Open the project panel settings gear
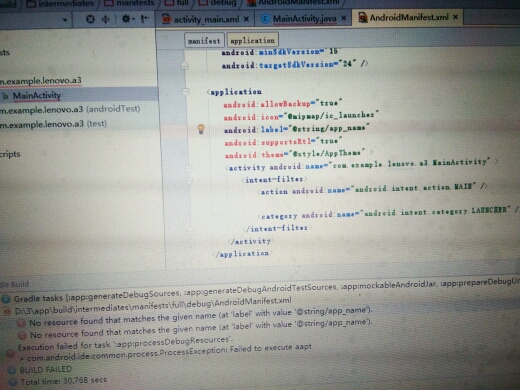Screen dimensions: 520x390 click(127, 19)
